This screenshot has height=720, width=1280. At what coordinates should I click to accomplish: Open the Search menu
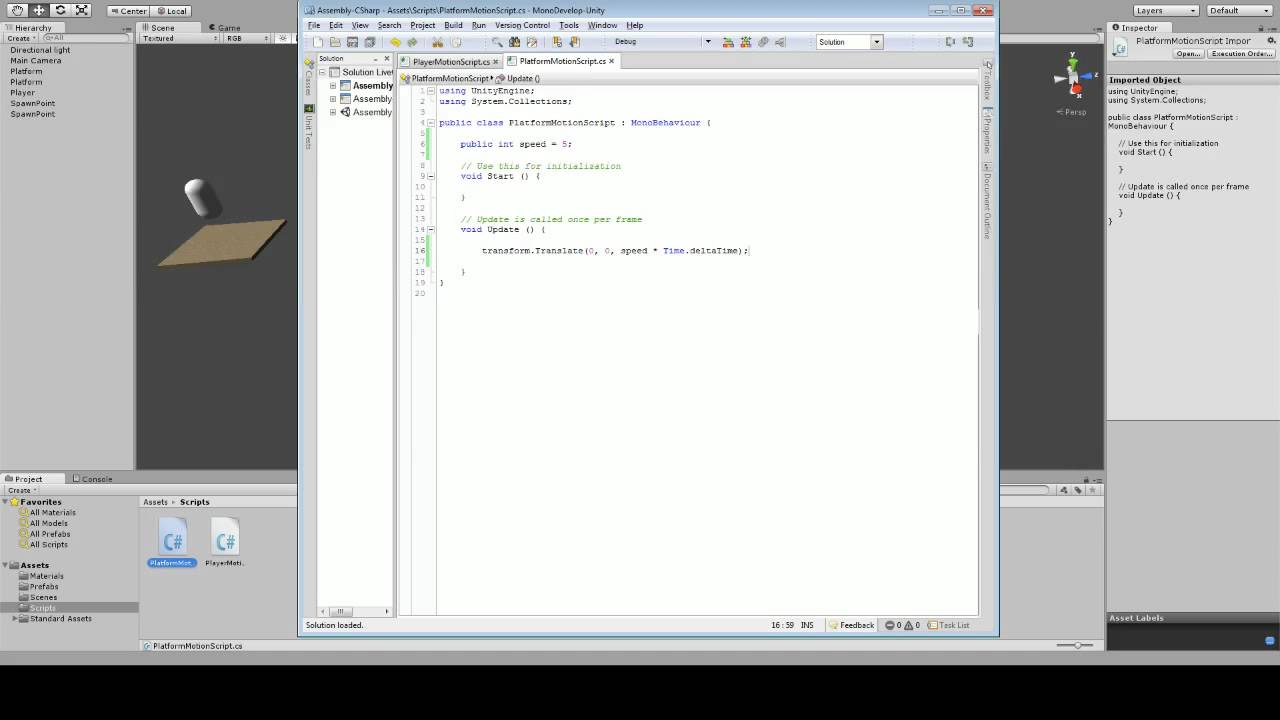[389, 25]
